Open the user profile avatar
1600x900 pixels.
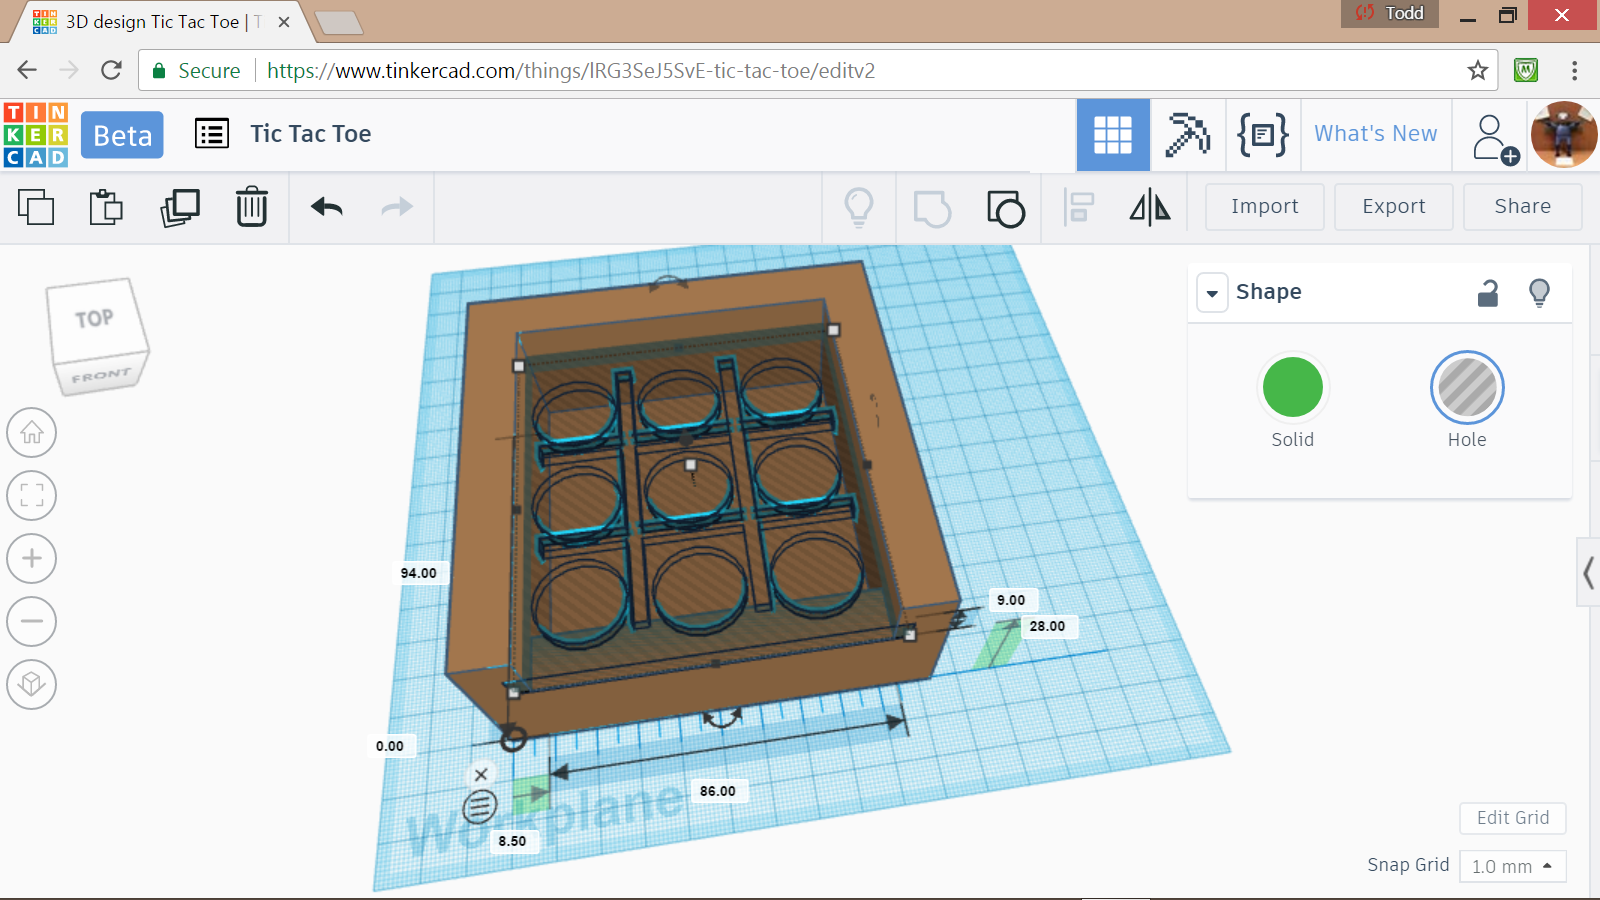(x=1564, y=135)
